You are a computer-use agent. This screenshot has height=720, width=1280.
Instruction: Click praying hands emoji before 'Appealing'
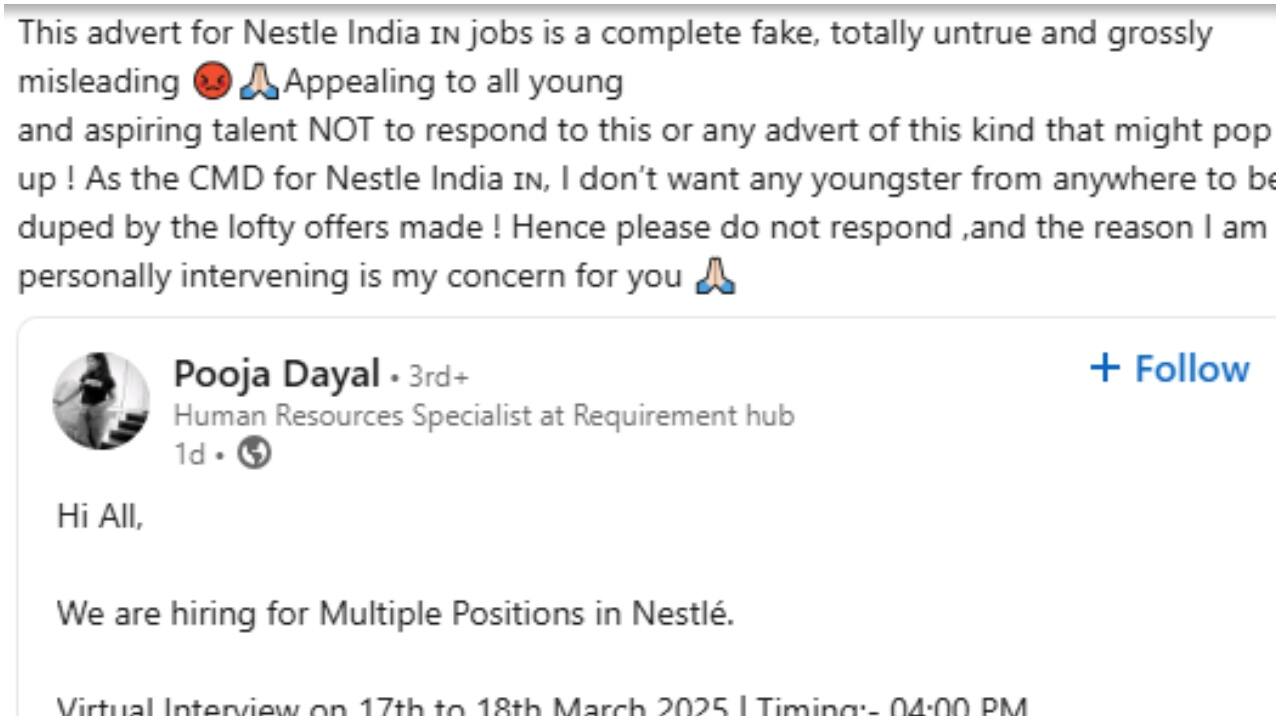point(258,82)
